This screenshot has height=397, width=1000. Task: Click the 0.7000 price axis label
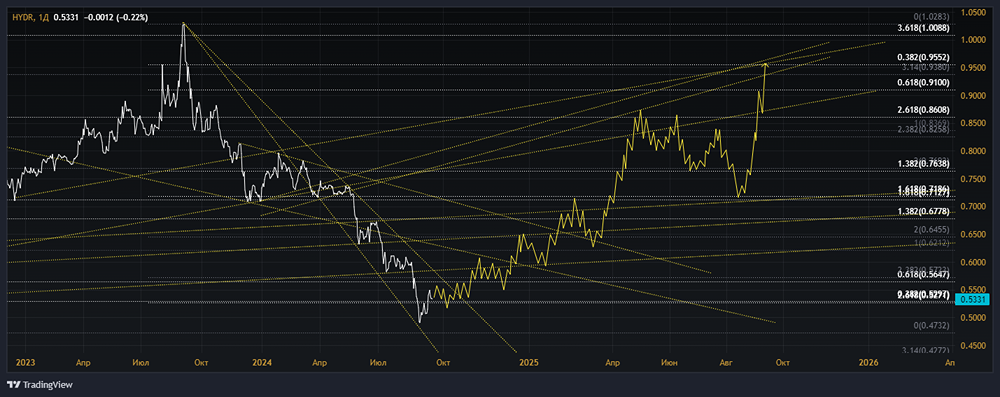tap(973, 207)
